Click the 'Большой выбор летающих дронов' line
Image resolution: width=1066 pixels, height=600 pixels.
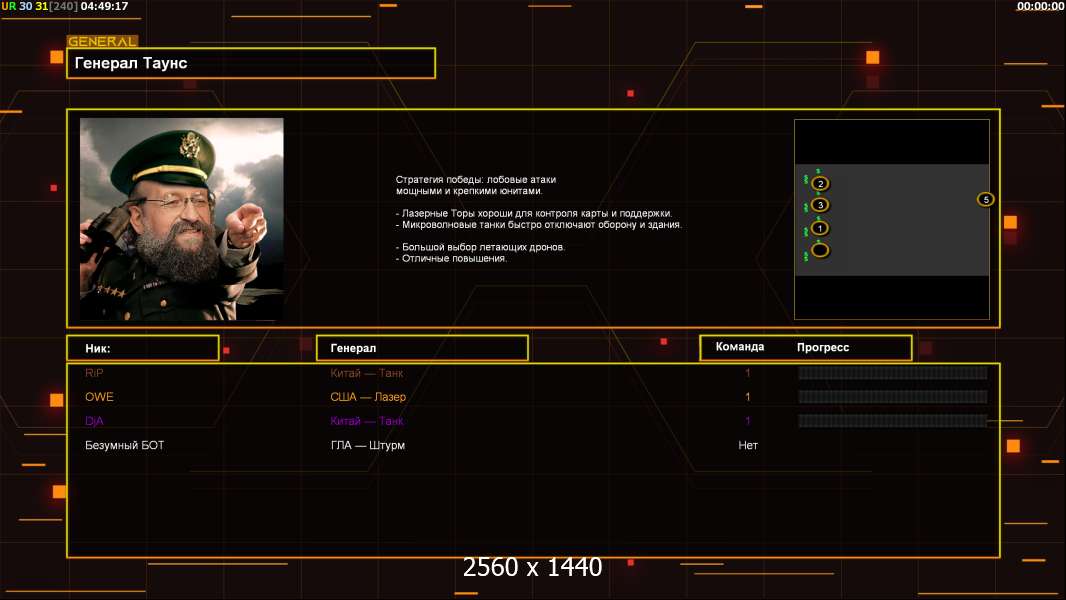point(480,247)
